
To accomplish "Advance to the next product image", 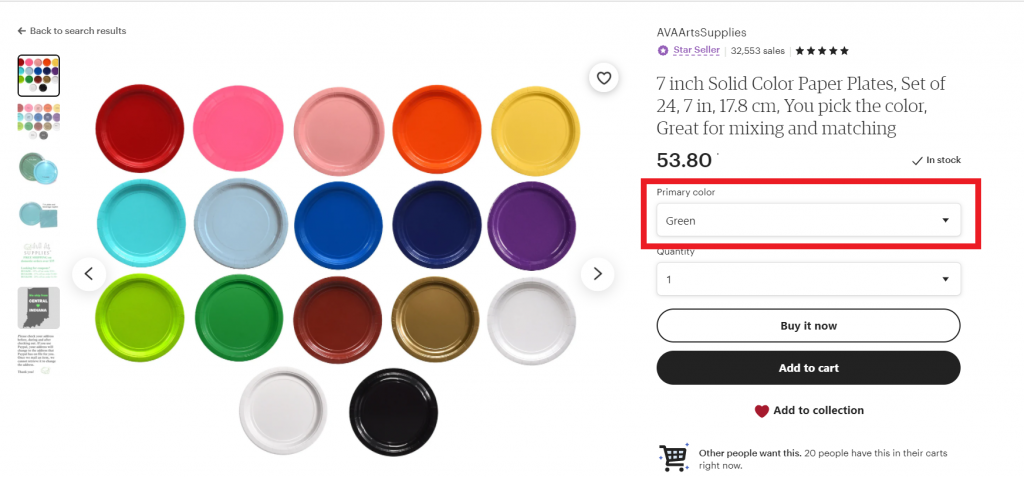I will 597,273.
